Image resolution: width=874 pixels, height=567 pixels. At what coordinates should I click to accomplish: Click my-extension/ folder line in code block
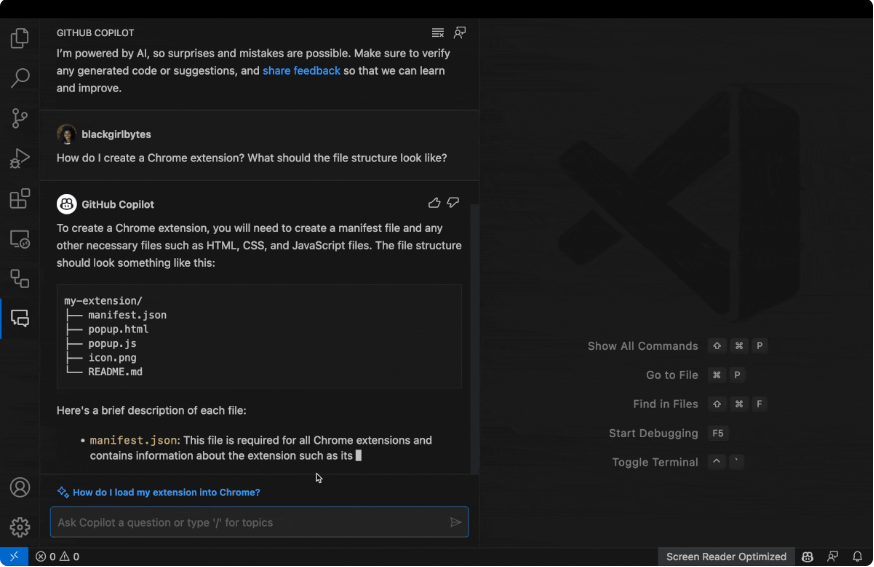pyautogui.click(x=103, y=301)
